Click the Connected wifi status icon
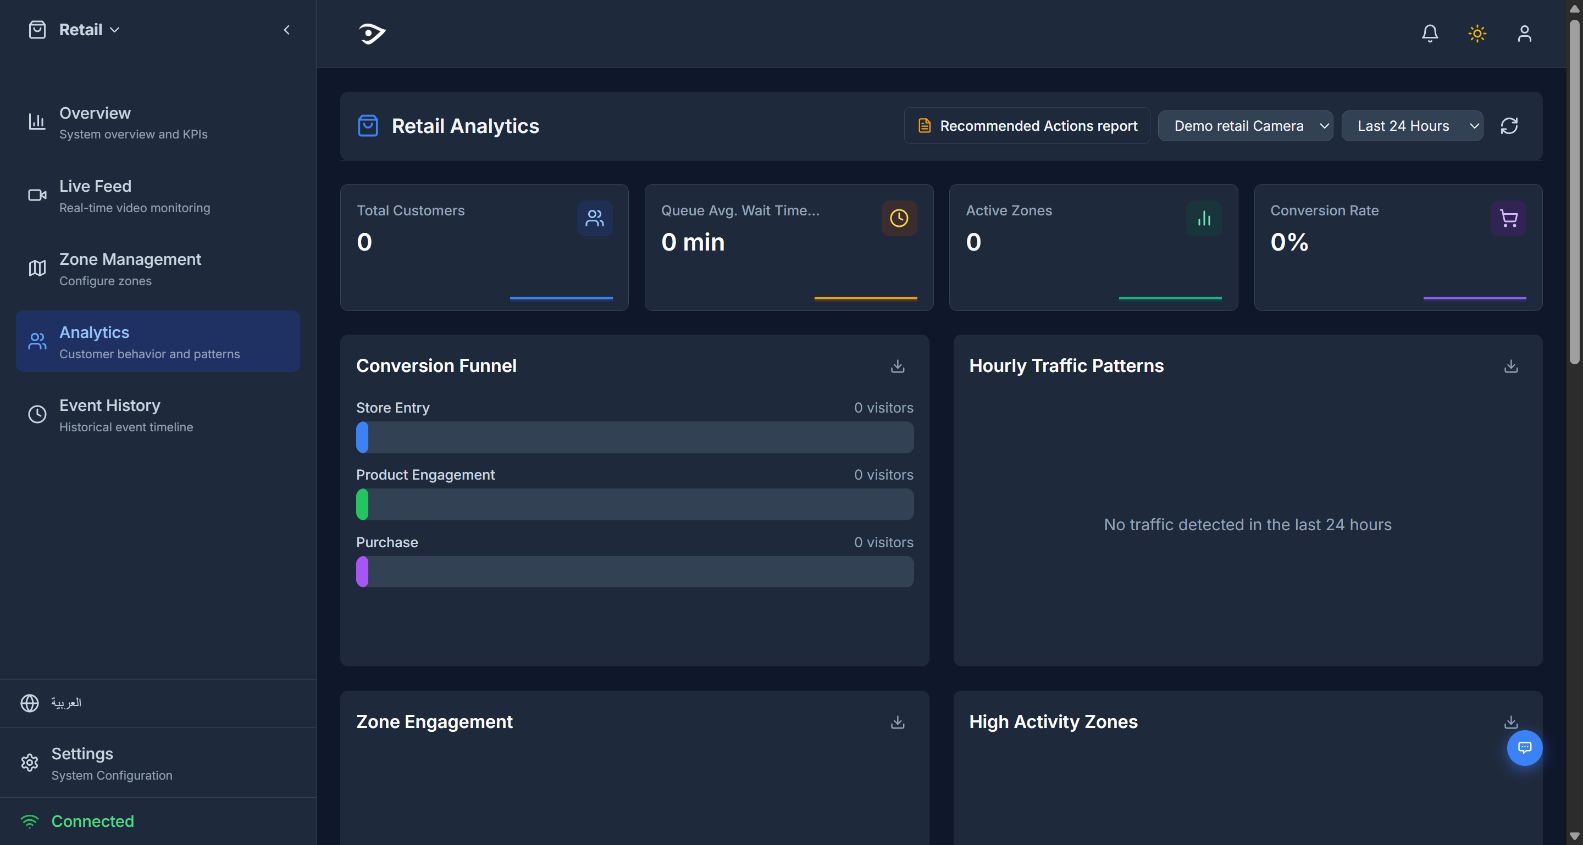 [30, 821]
